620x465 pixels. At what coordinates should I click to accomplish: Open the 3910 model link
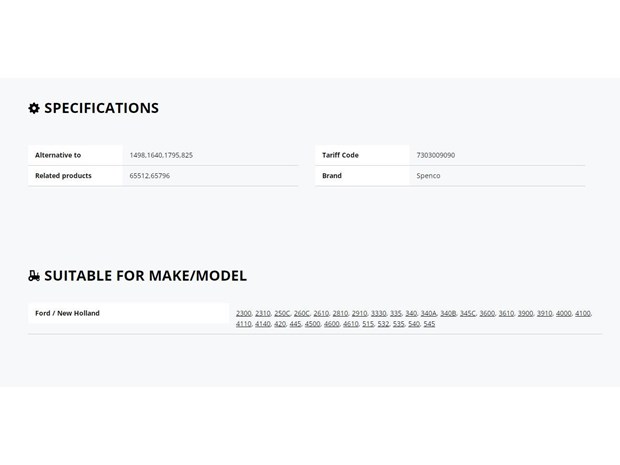click(544, 313)
